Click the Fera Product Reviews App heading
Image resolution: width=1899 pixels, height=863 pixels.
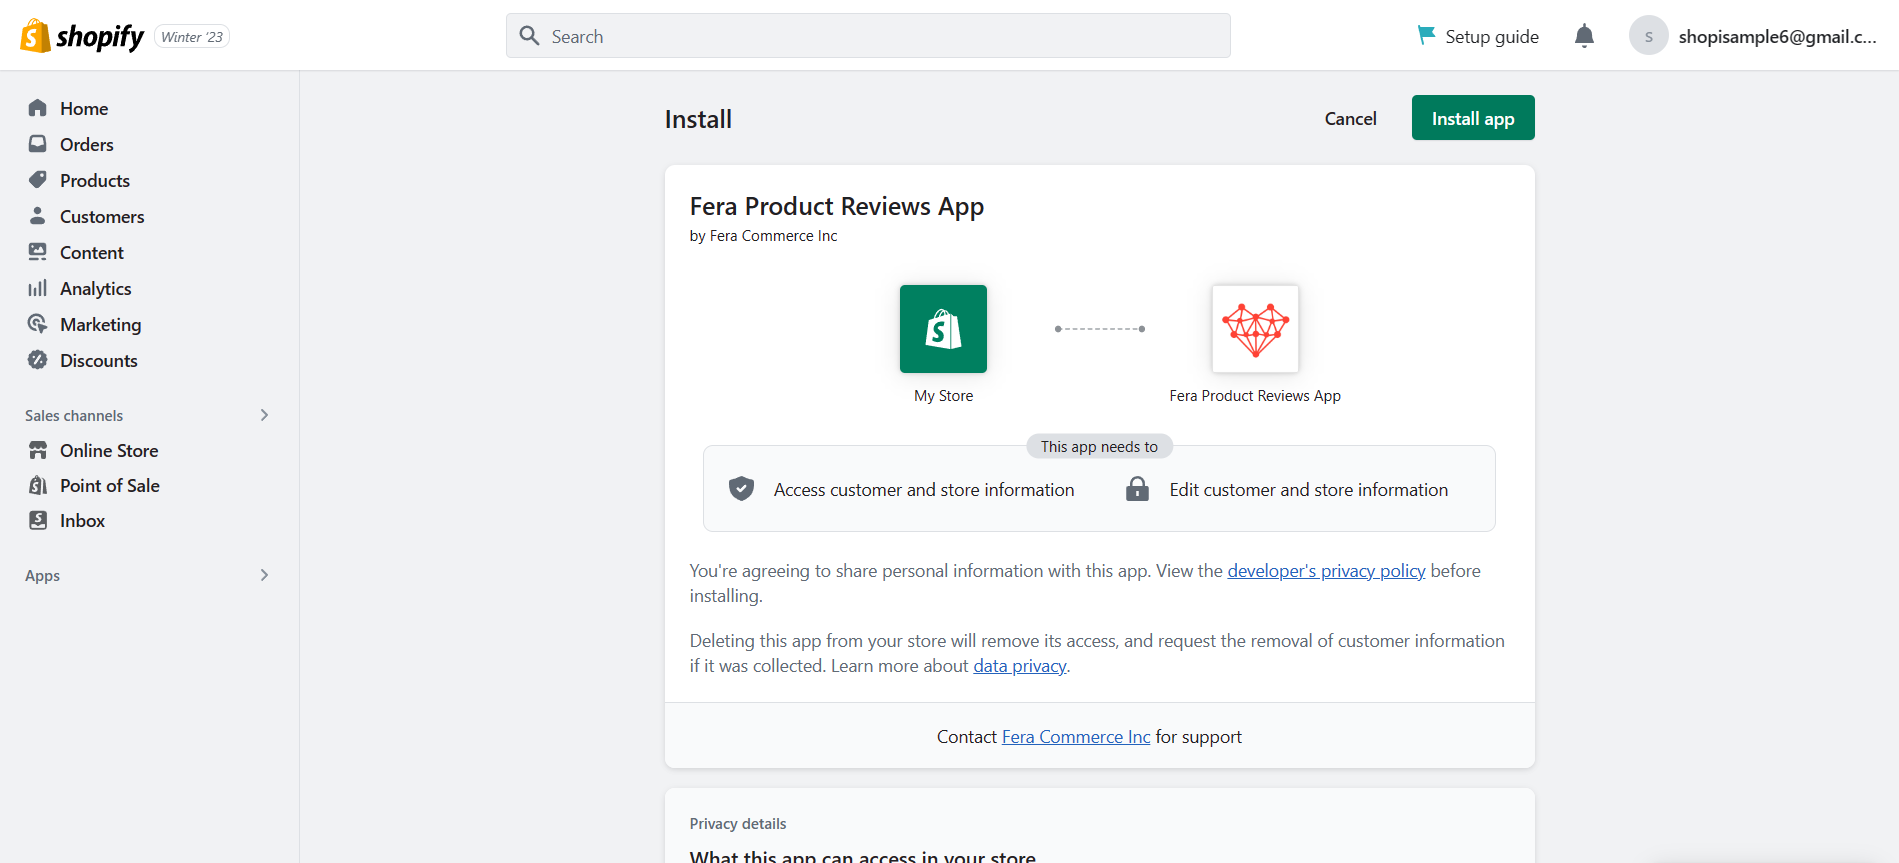tap(837, 206)
